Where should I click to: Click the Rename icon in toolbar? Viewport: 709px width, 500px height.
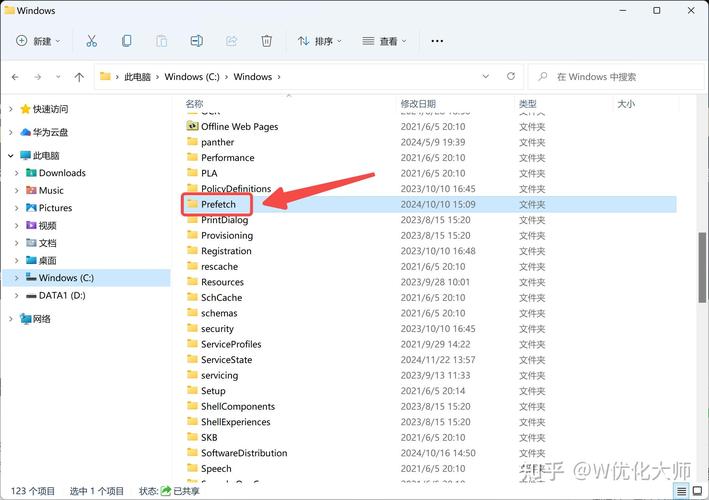[196, 41]
